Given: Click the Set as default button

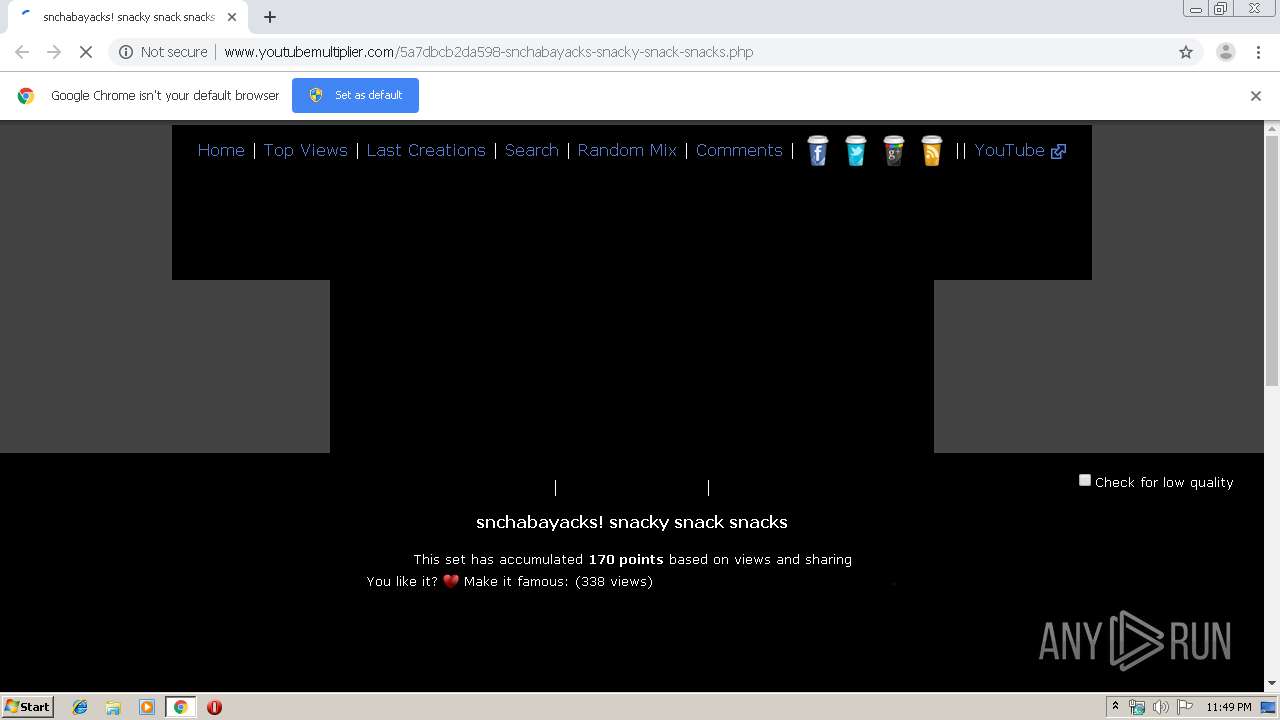Looking at the screenshot, I should [x=355, y=95].
